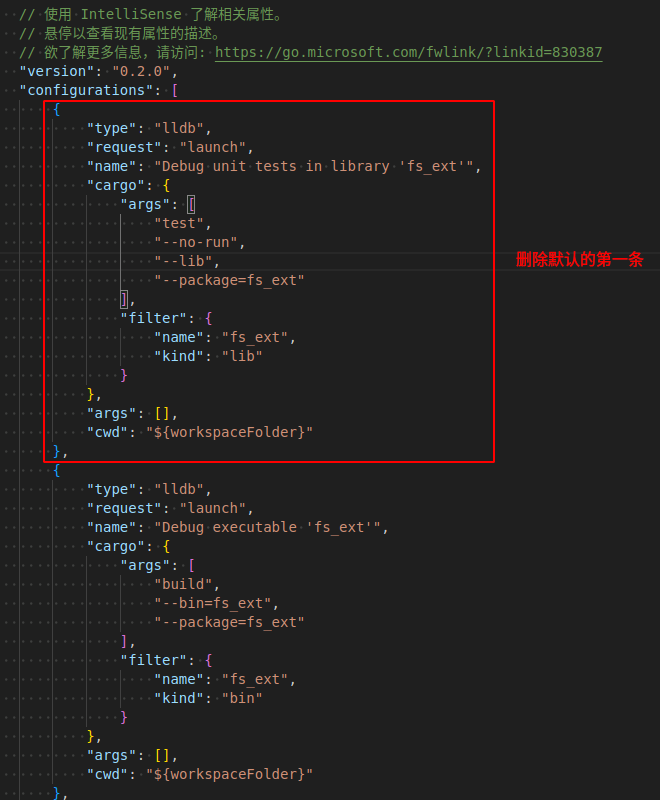Click the opening bracket after "configurations"
This screenshot has height=800, width=660.
175,90
